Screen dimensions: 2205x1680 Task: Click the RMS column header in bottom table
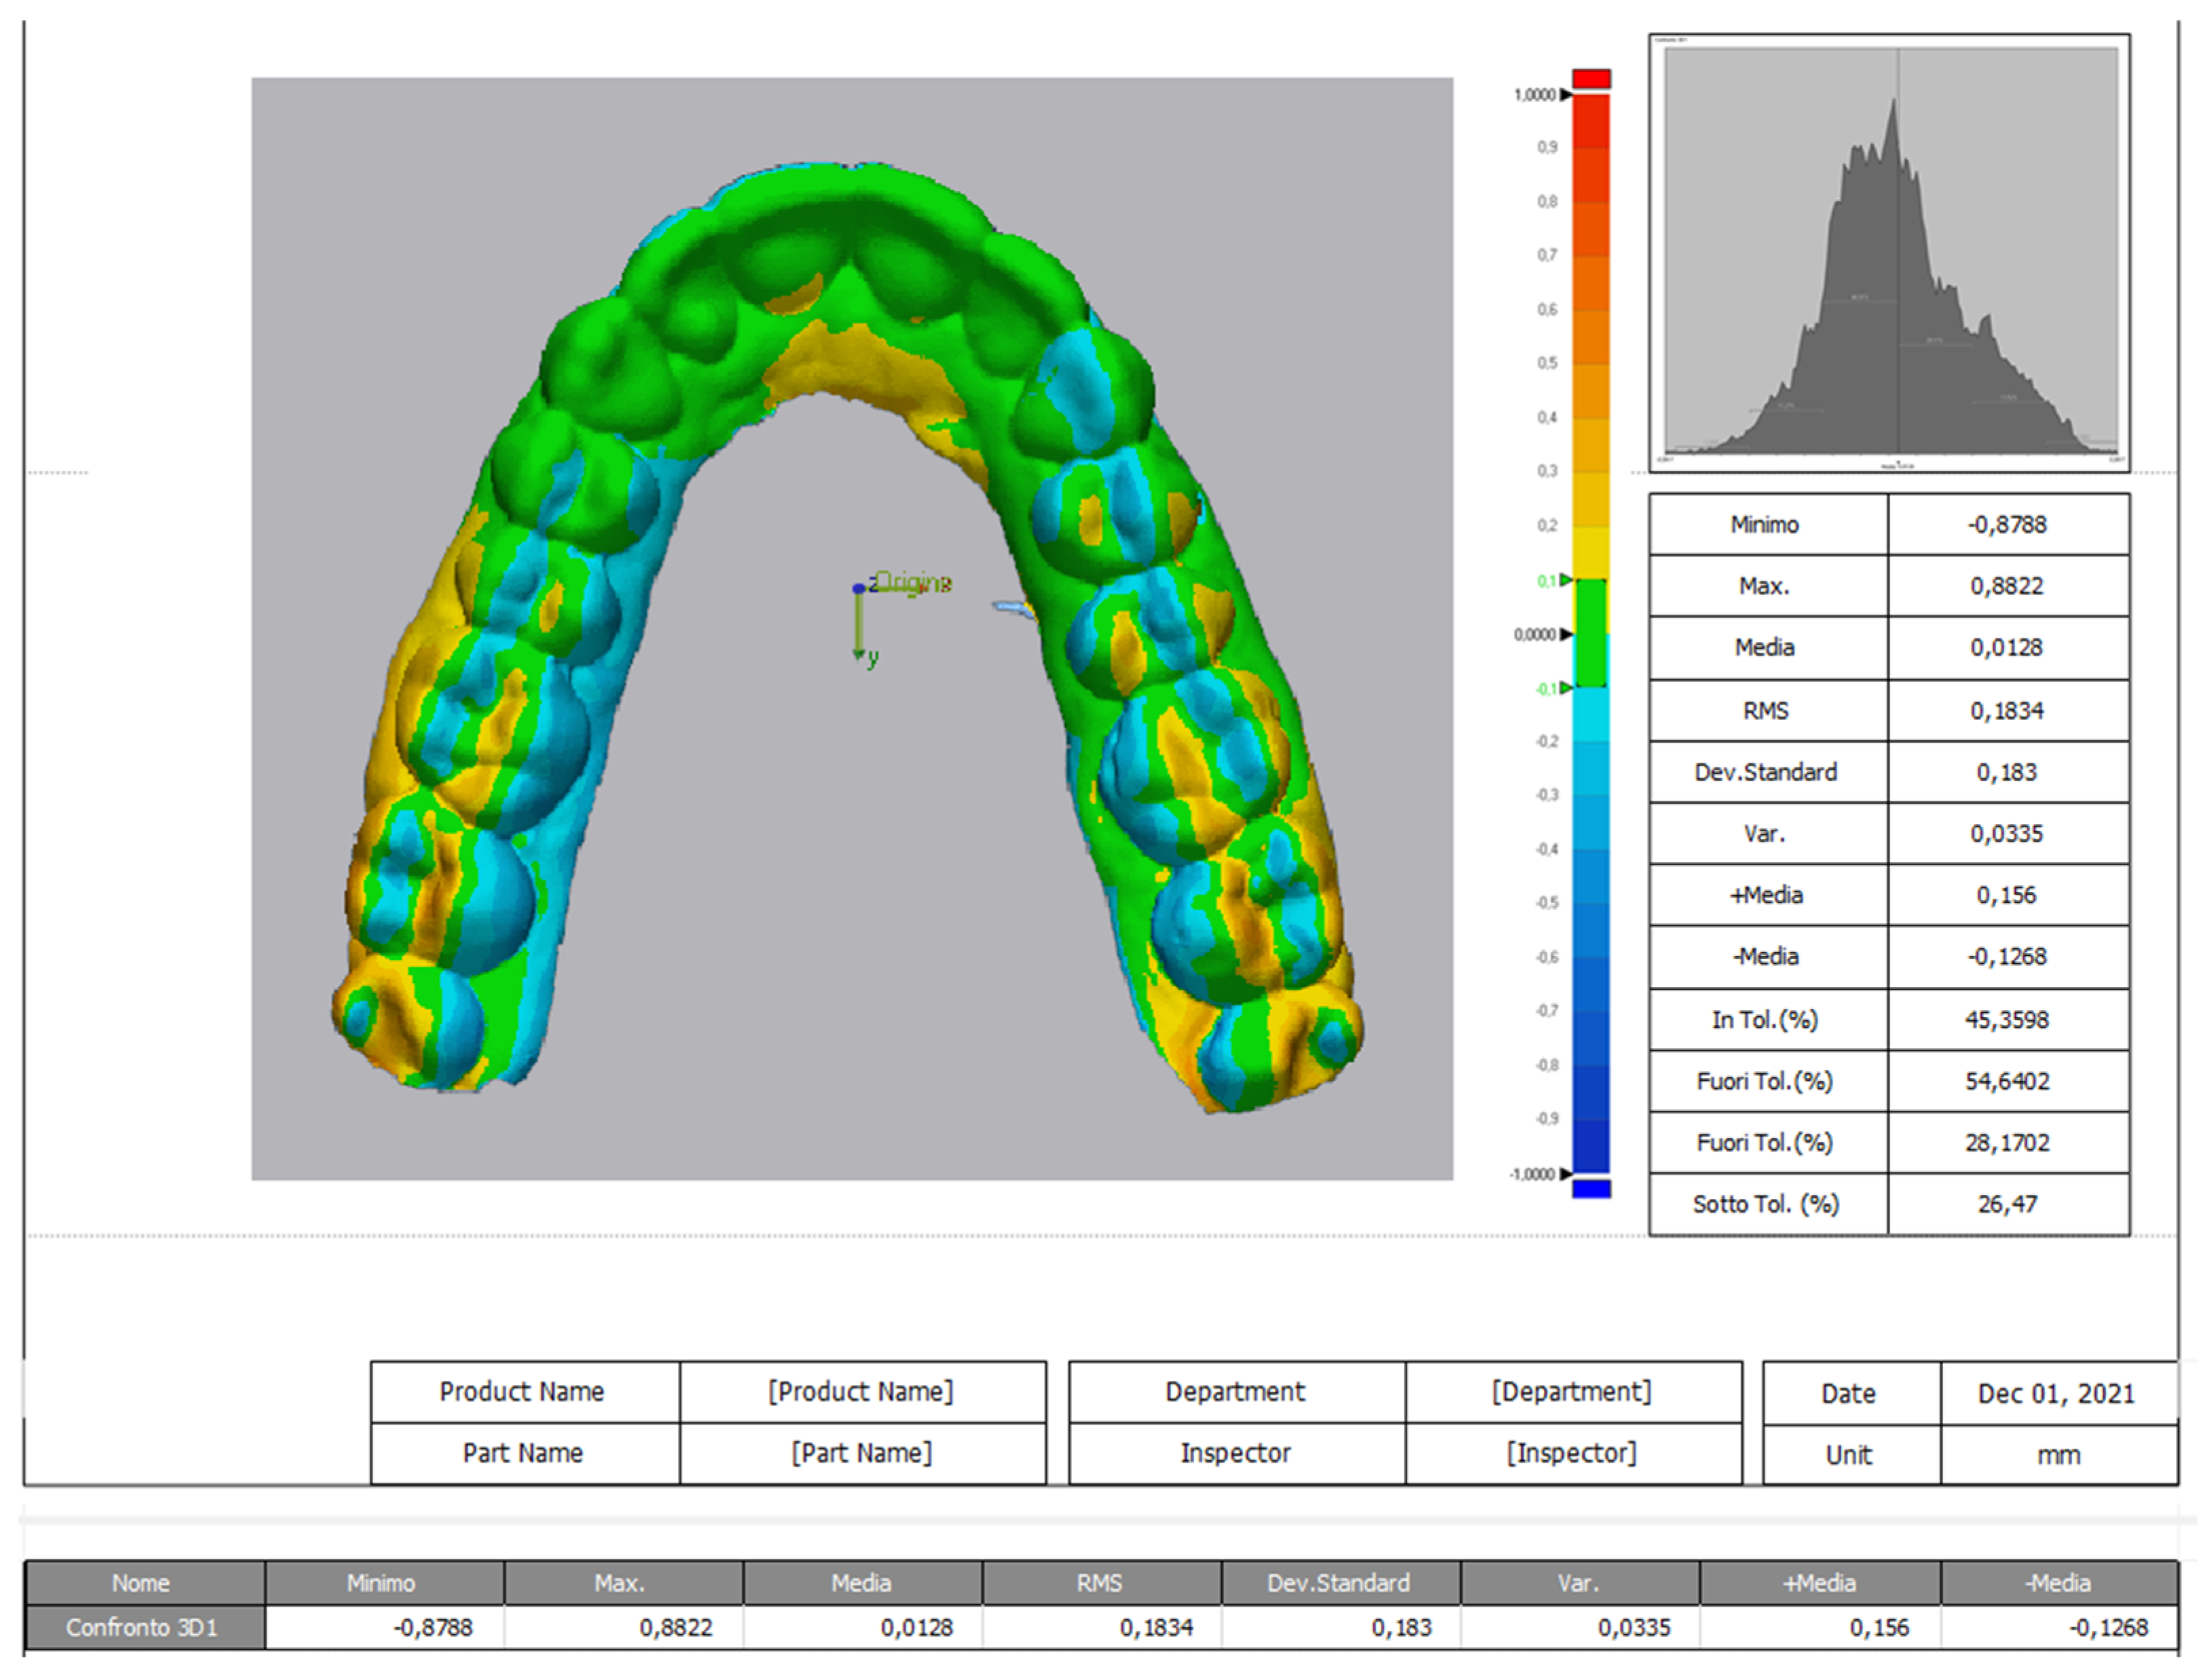(1100, 1583)
